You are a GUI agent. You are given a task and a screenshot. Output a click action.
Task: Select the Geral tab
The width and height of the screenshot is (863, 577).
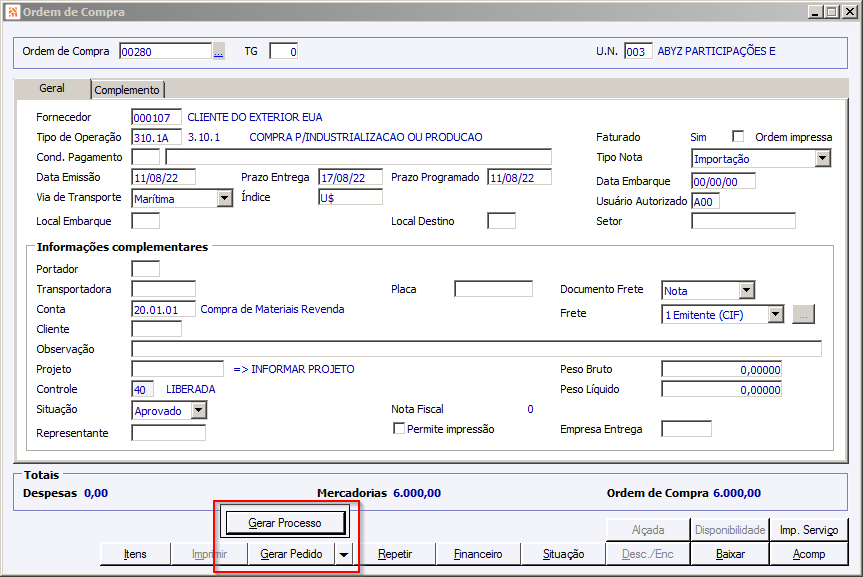(x=52, y=89)
